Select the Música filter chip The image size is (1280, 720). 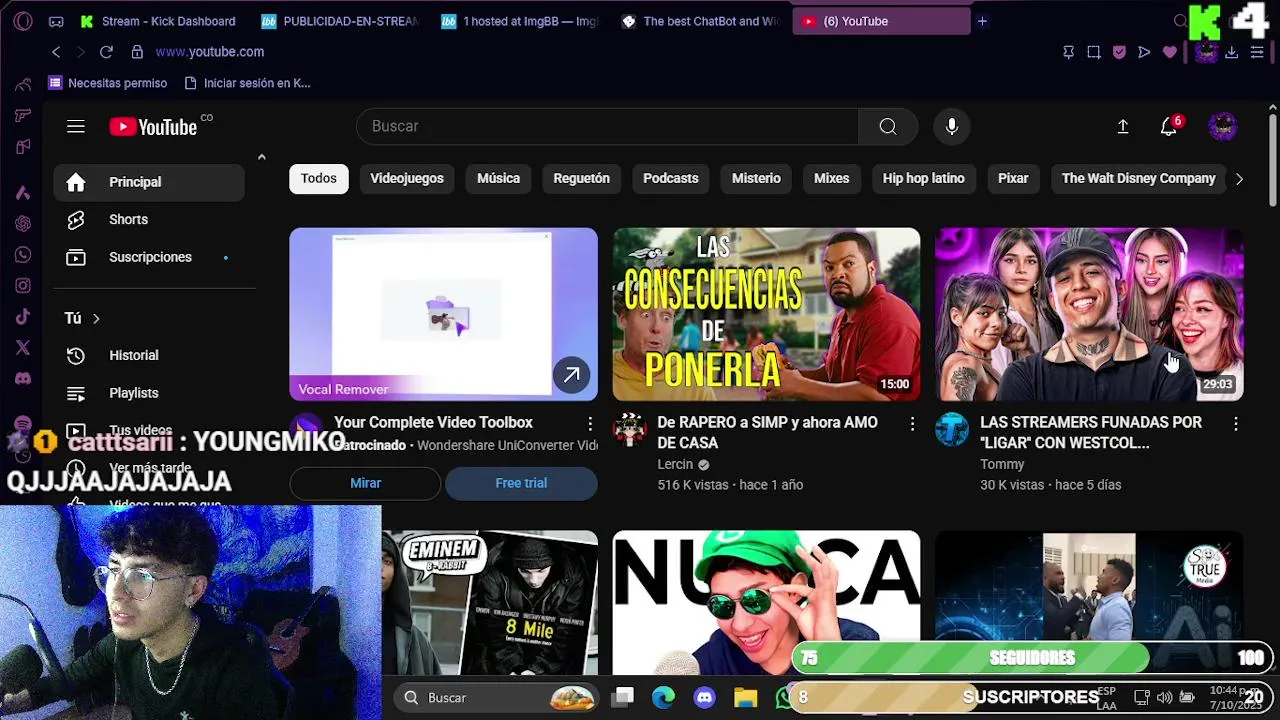pyautogui.click(x=498, y=178)
